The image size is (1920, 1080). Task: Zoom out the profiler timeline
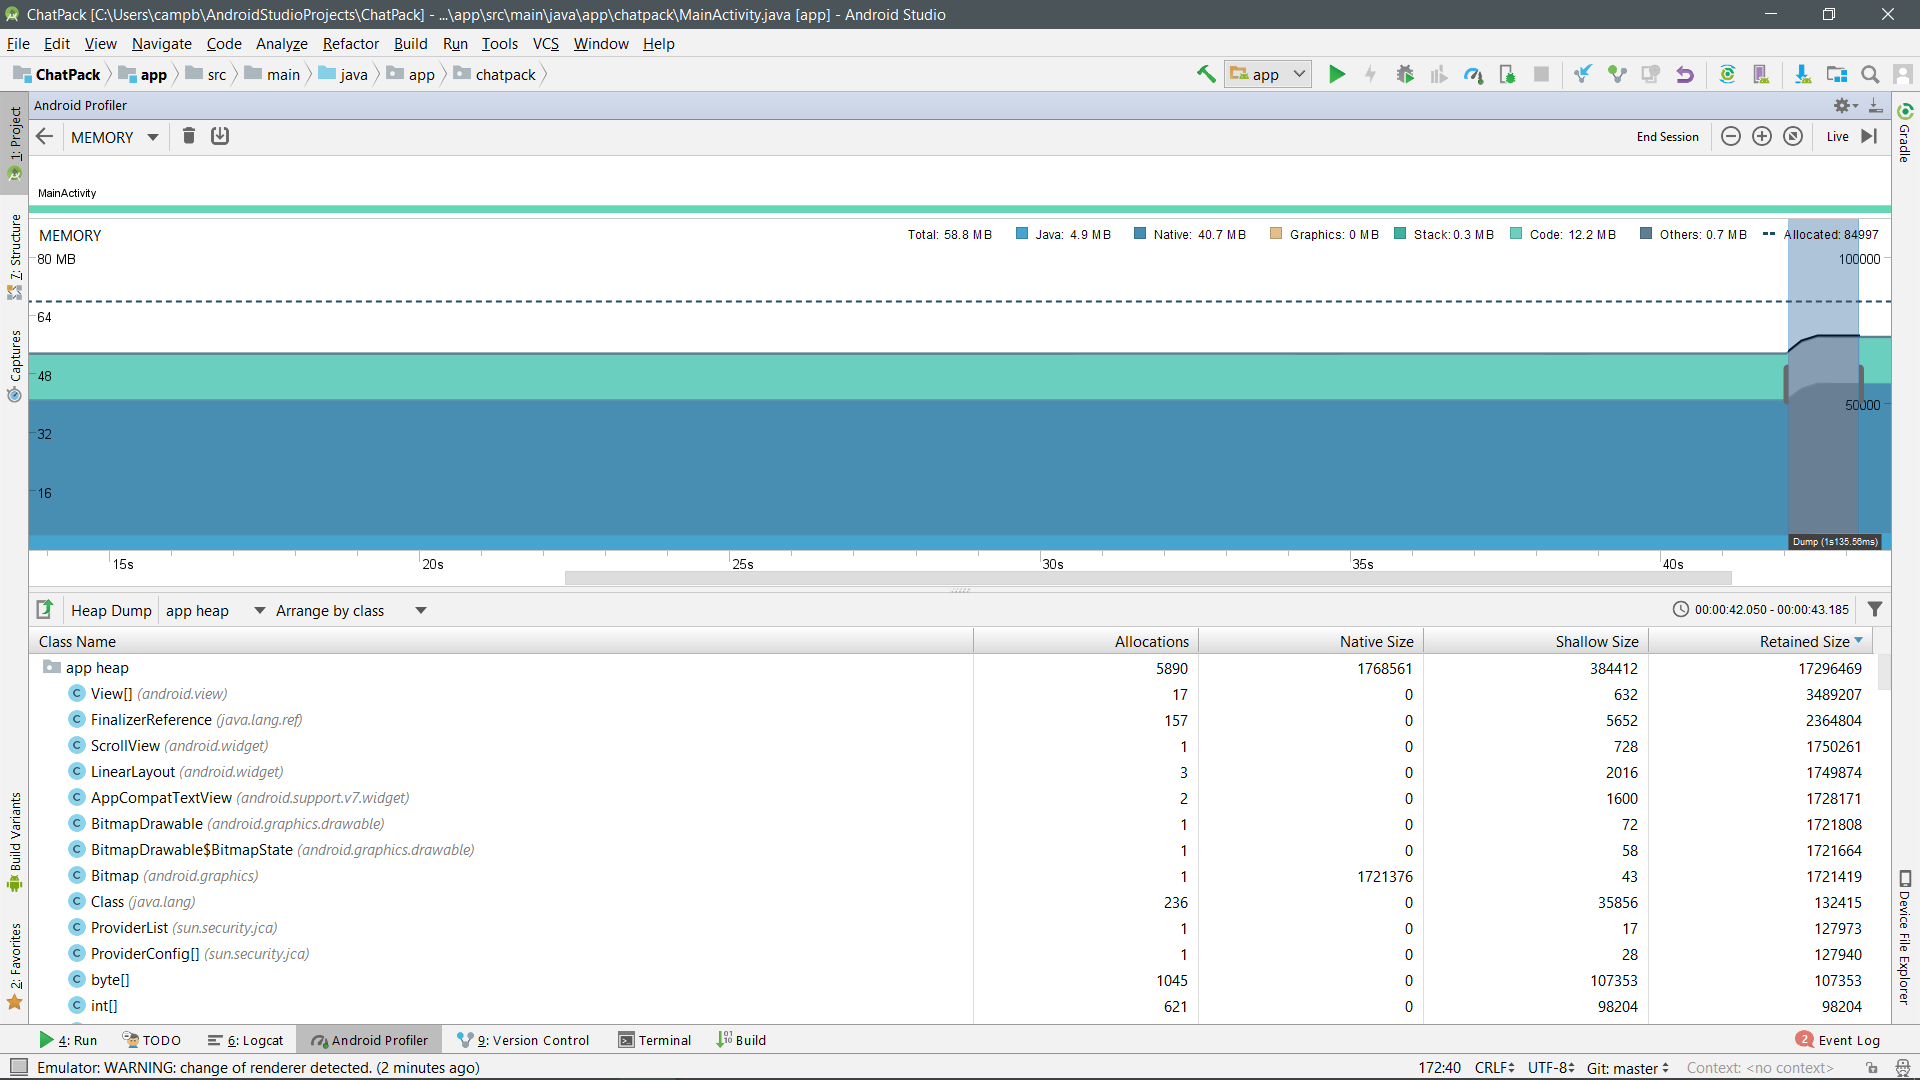coord(1731,137)
